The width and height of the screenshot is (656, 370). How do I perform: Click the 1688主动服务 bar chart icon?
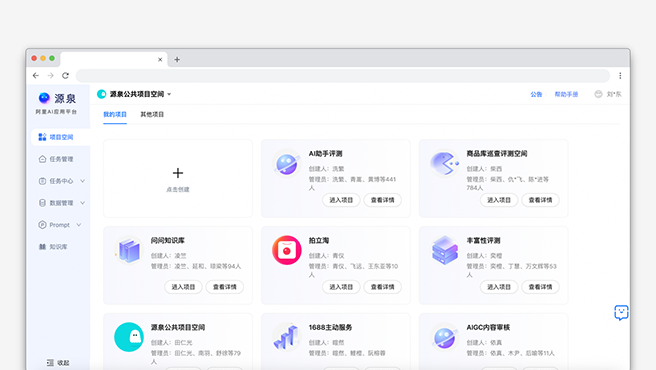(287, 337)
